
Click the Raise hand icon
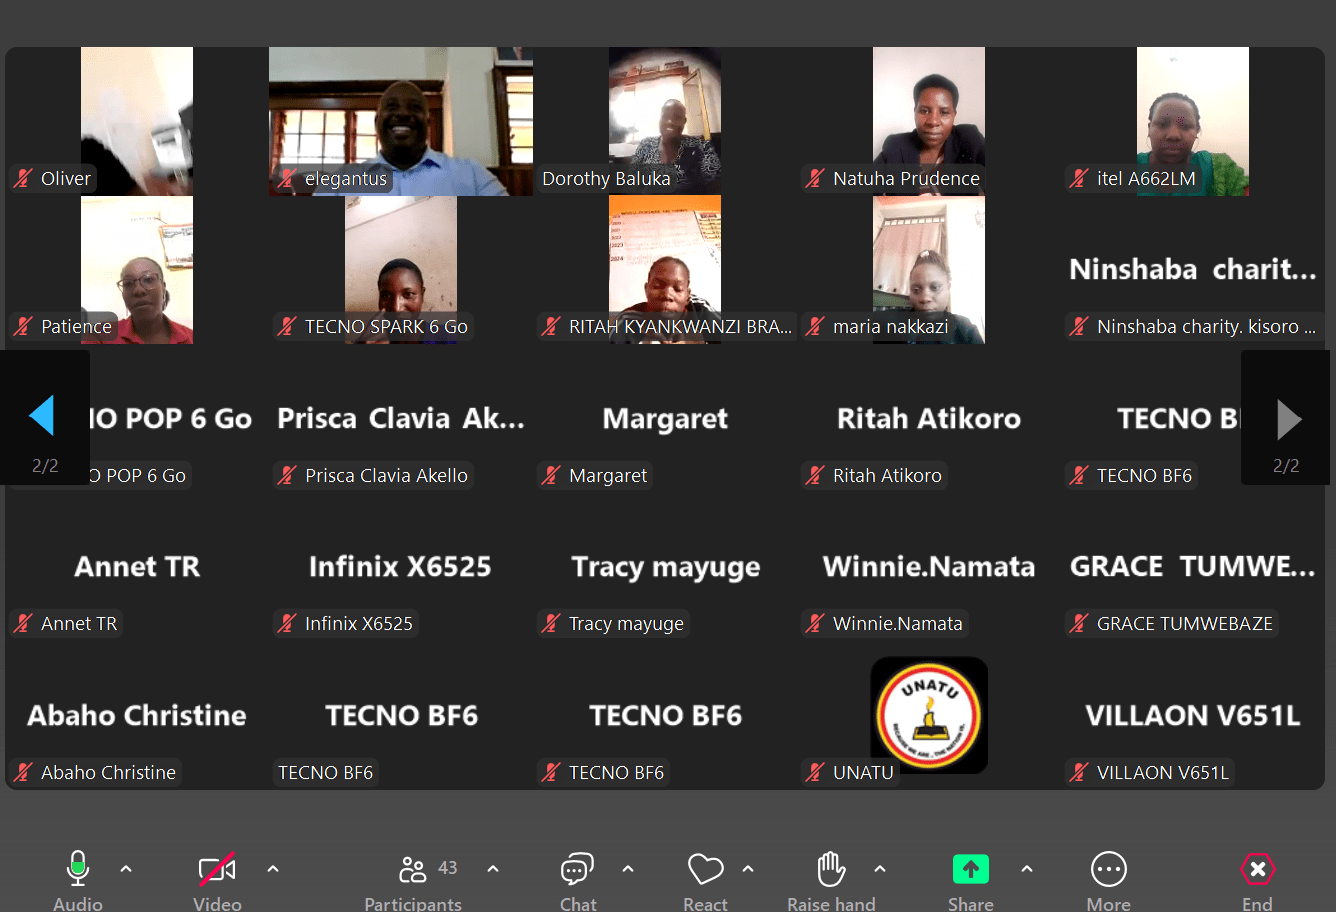(831, 870)
